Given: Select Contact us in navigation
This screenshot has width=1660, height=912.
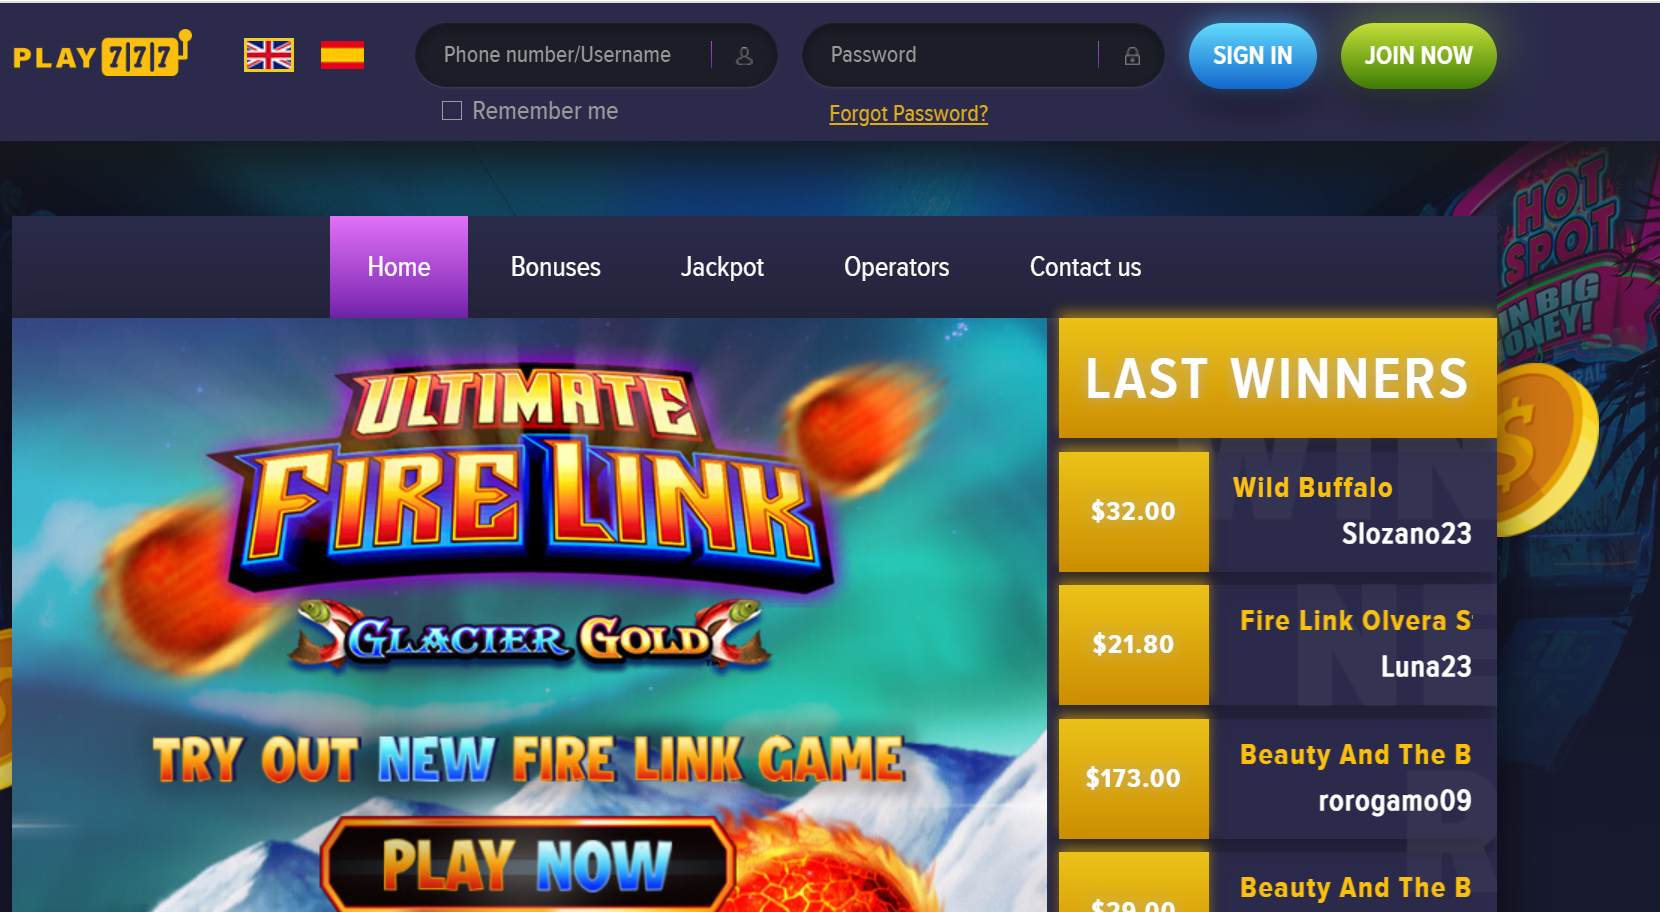Looking at the screenshot, I should click(x=1086, y=267).
